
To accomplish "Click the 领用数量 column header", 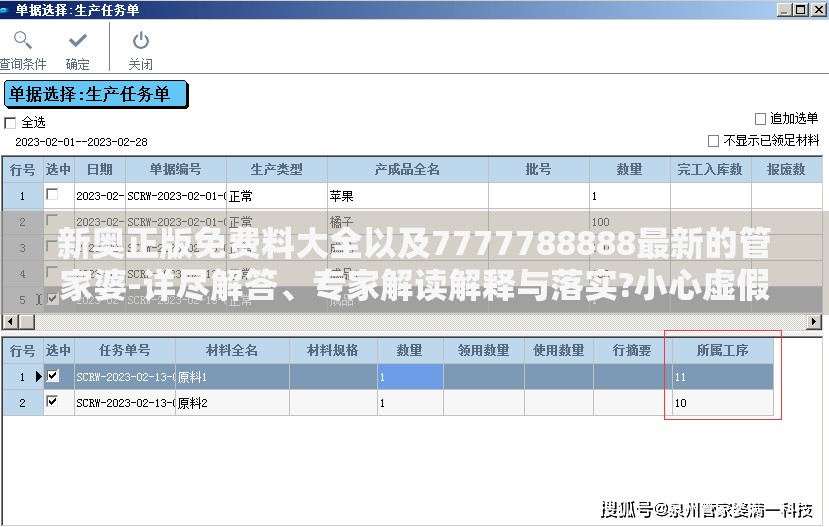I will 484,350.
